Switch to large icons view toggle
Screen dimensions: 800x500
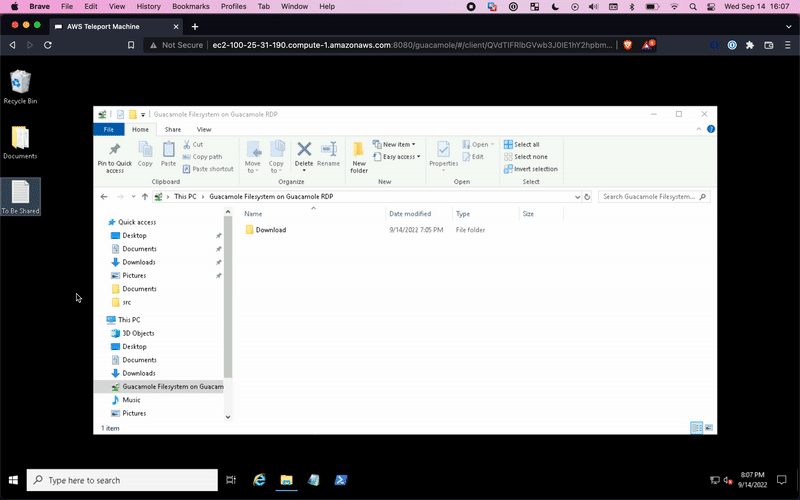[x=710, y=427]
